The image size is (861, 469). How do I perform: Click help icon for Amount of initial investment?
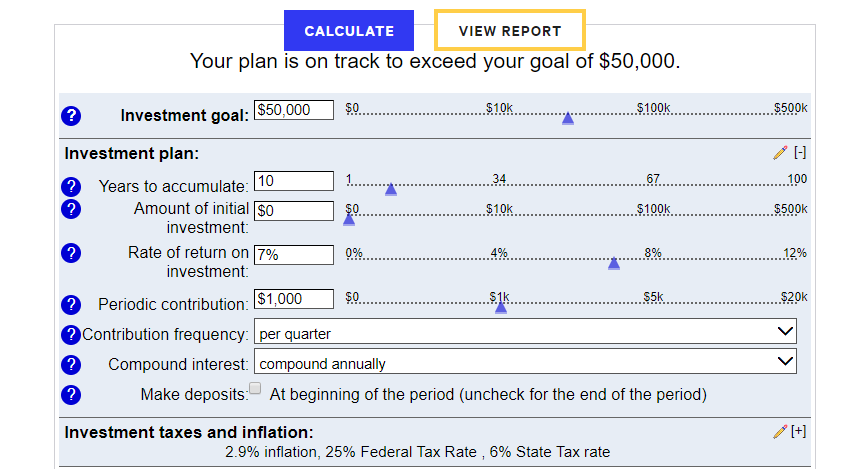point(71,209)
